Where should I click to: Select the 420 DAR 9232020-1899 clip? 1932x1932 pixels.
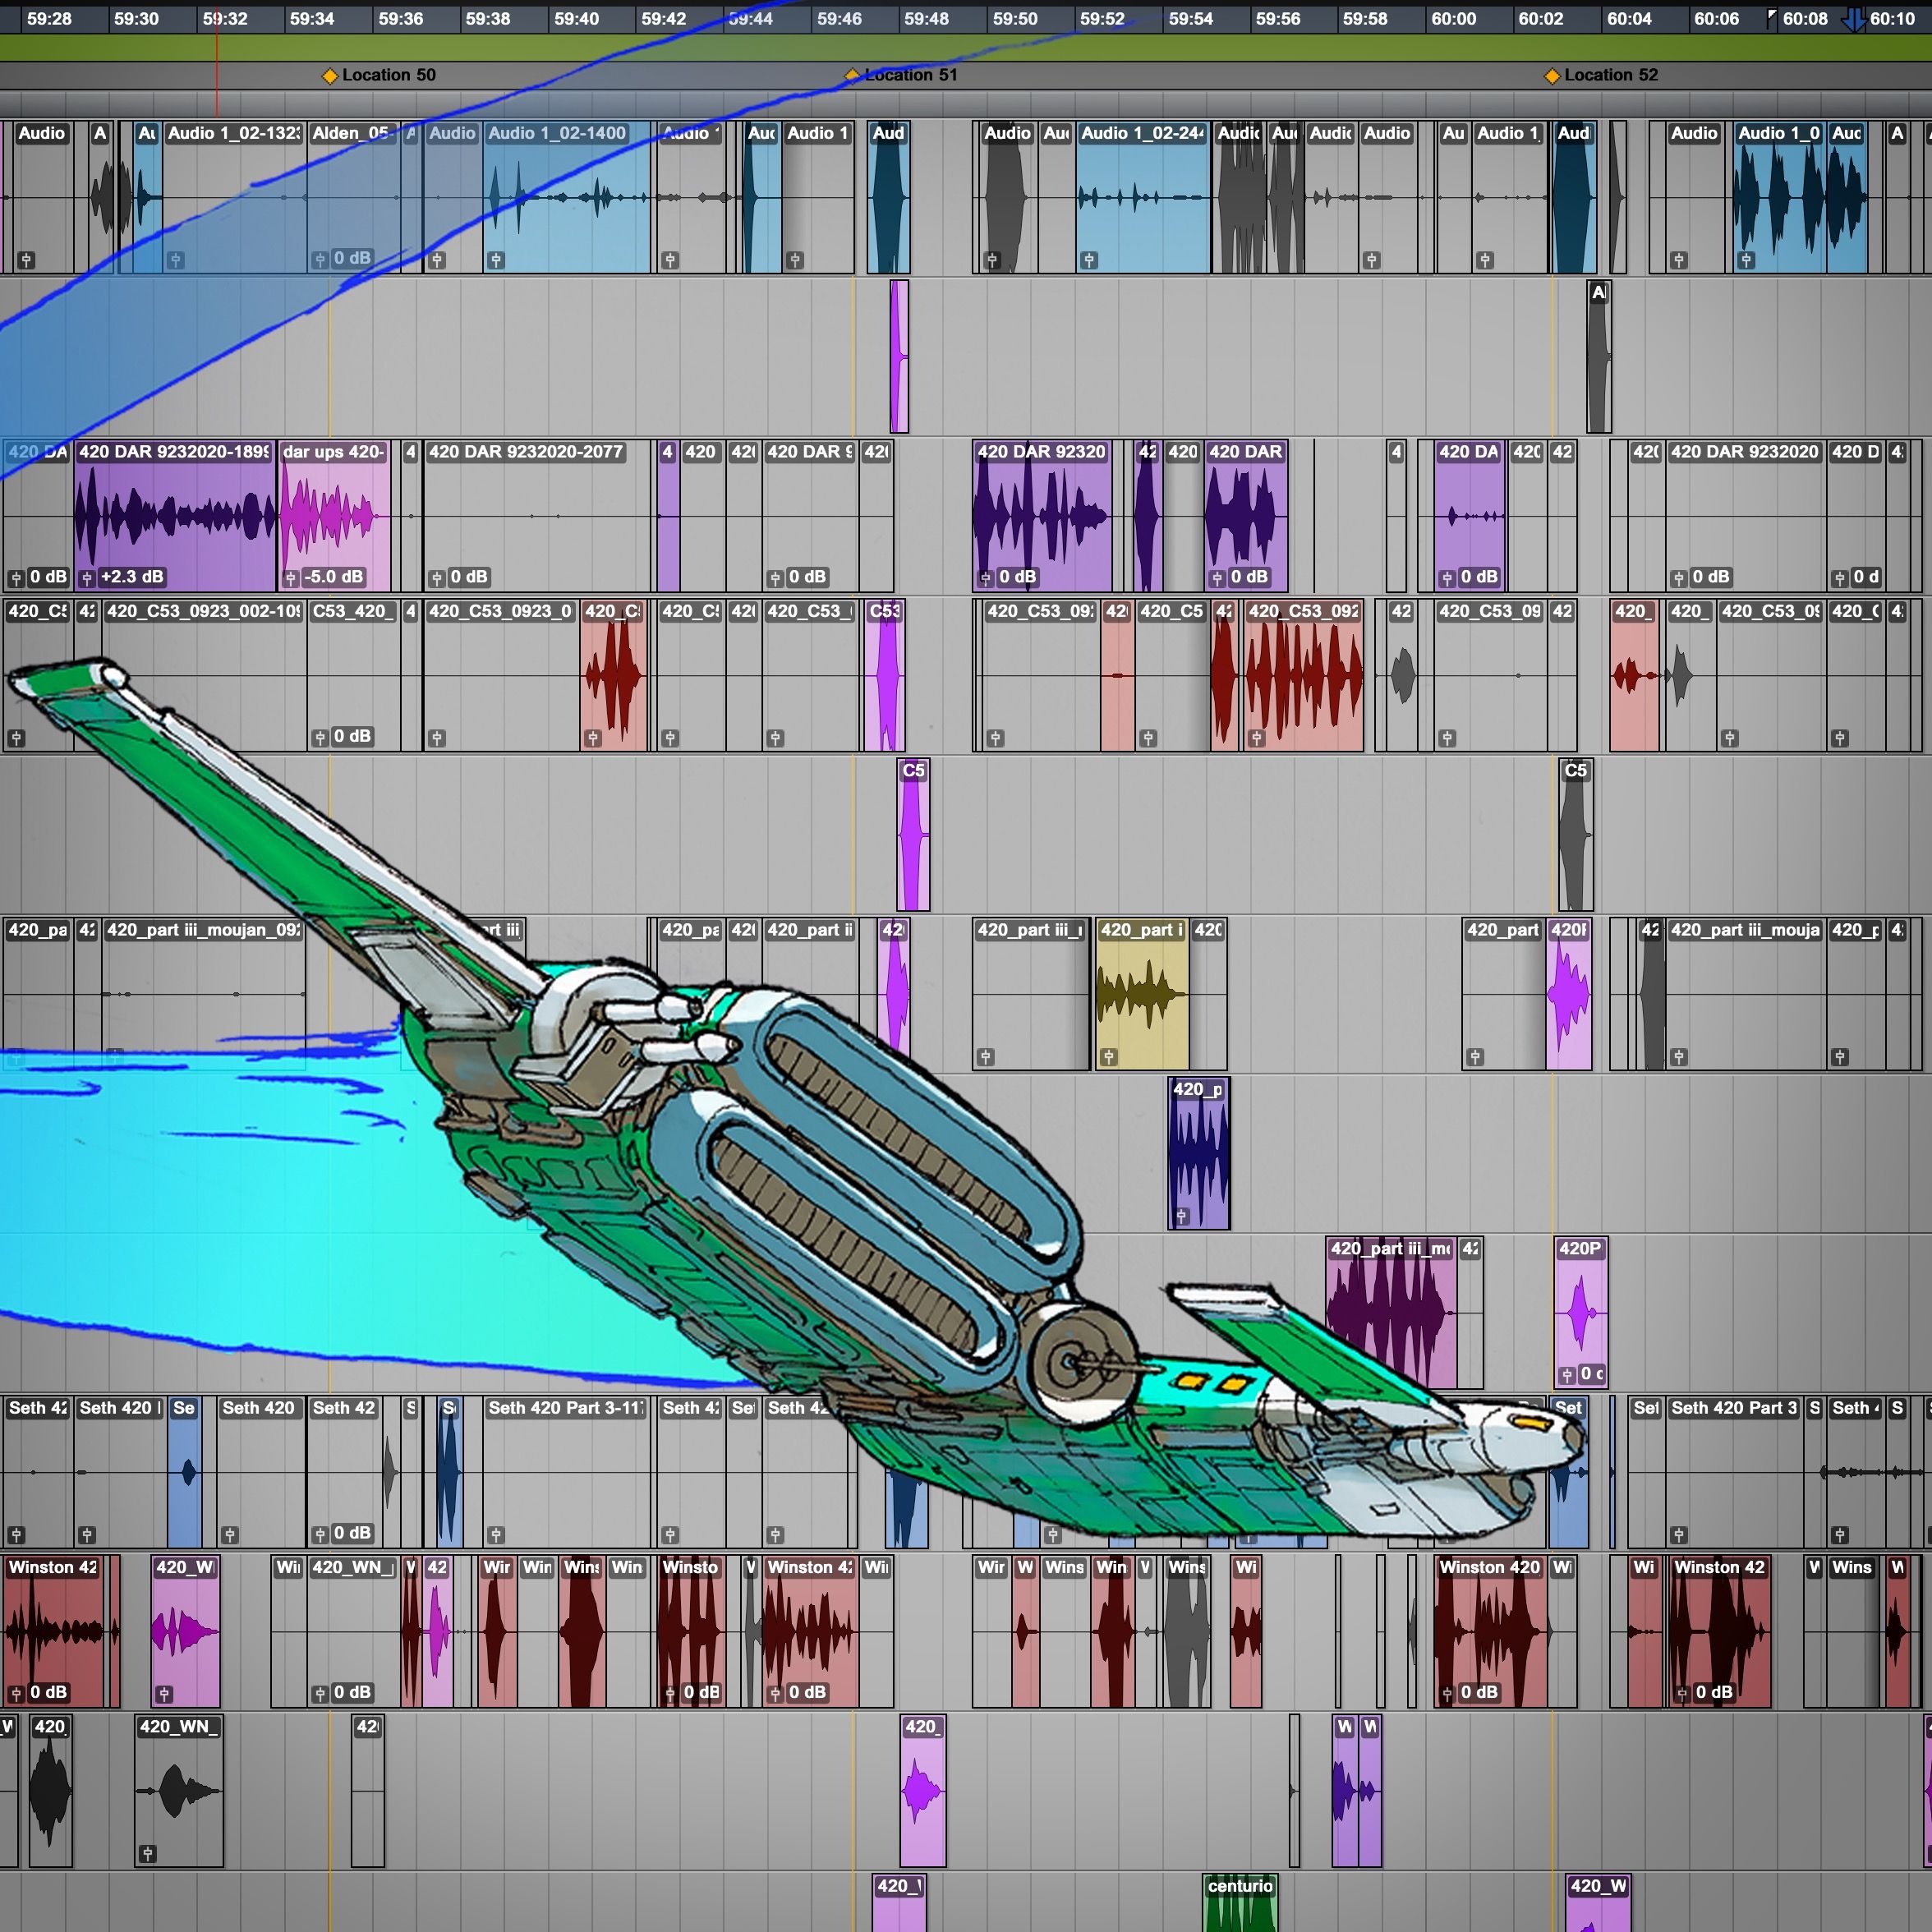pos(175,516)
